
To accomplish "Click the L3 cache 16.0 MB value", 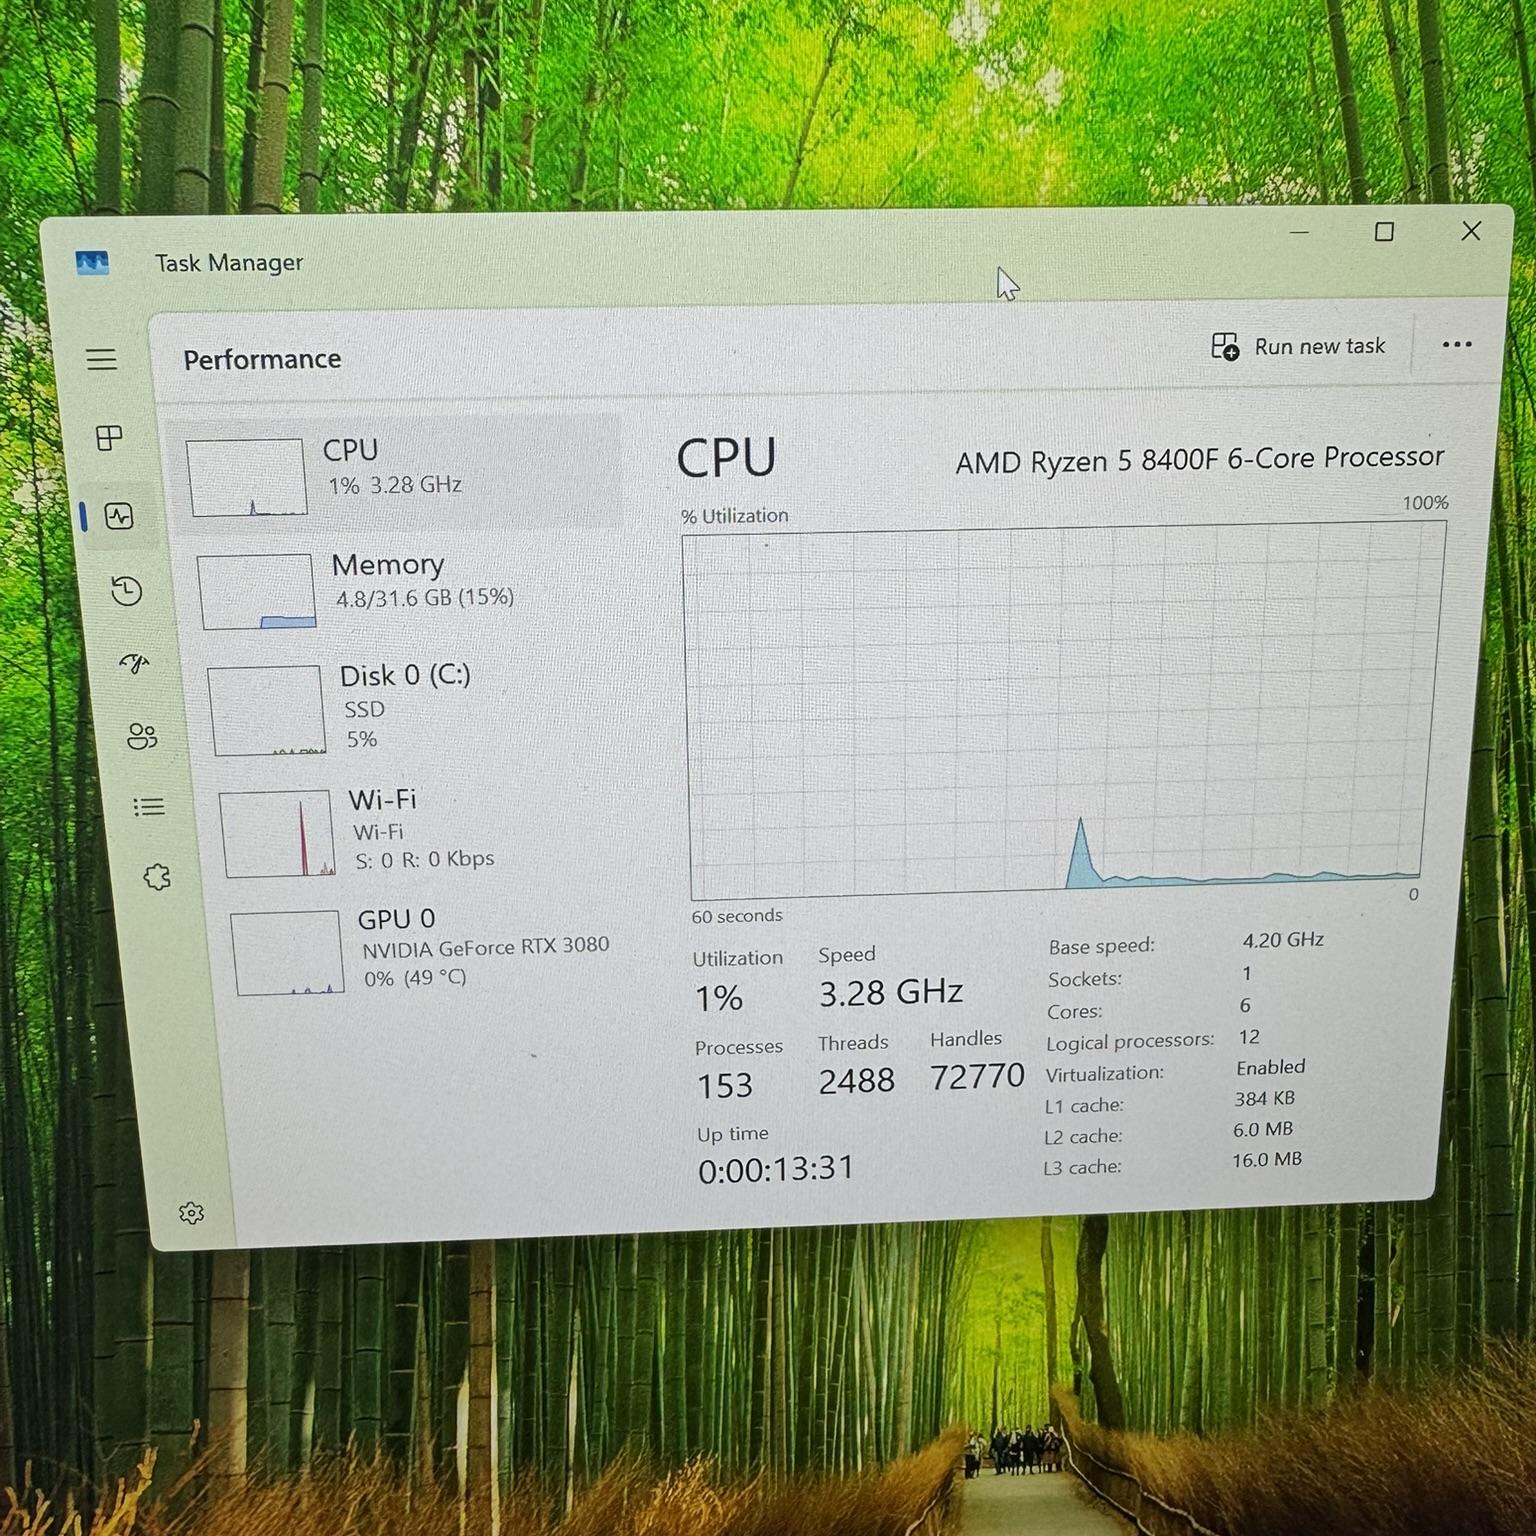I will point(1267,1160).
